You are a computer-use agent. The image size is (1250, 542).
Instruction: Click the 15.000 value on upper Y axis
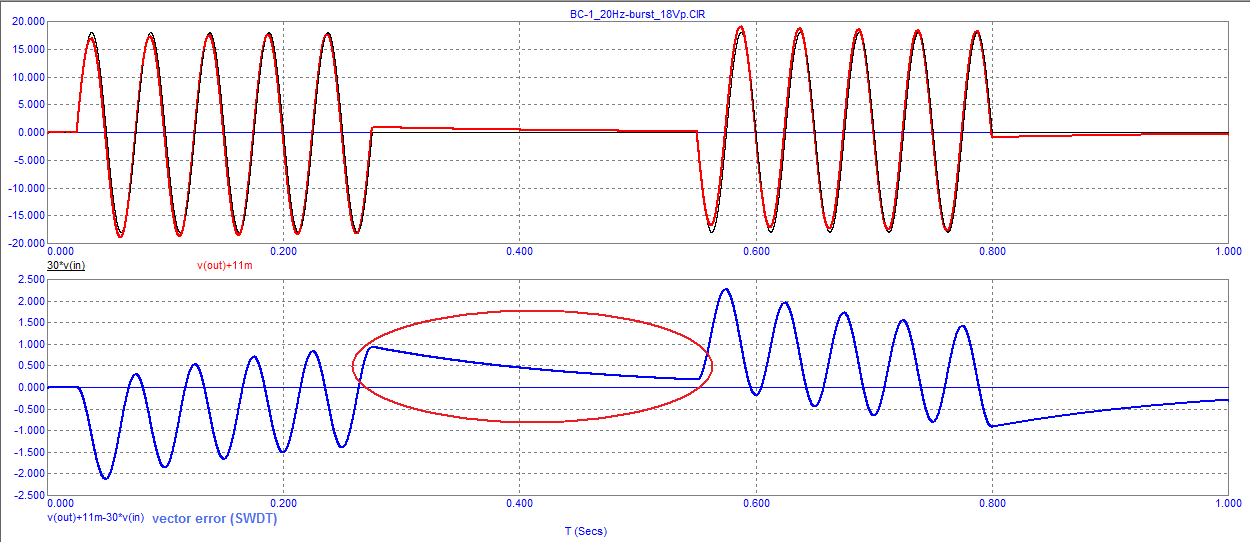click(29, 49)
